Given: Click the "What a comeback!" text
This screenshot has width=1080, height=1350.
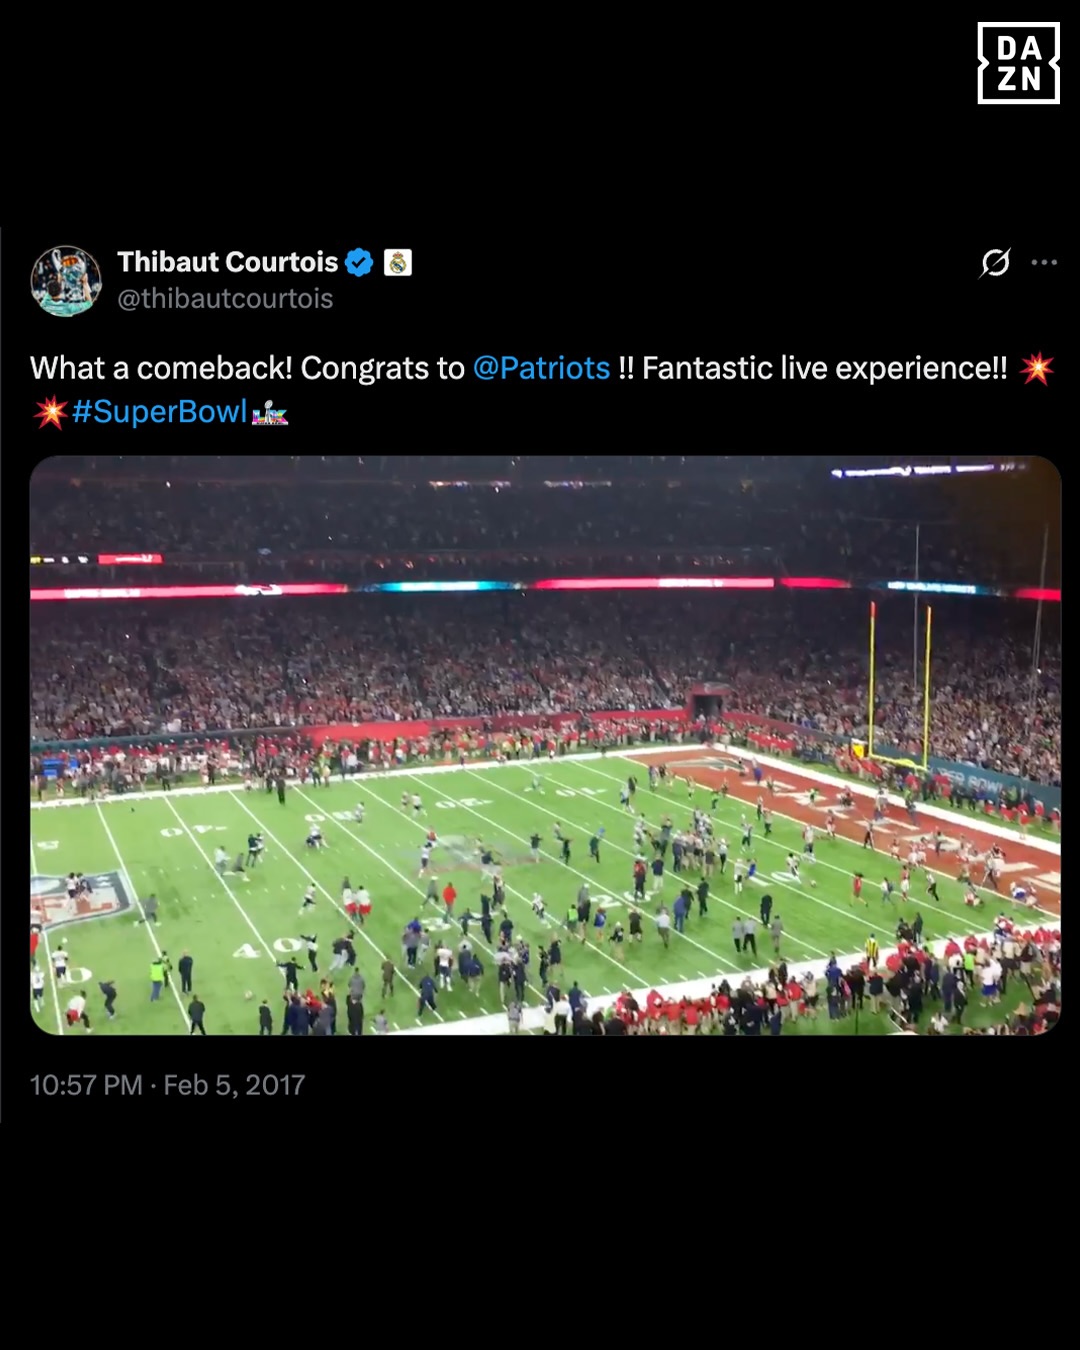Looking at the screenshot, I should pos(161,369).
